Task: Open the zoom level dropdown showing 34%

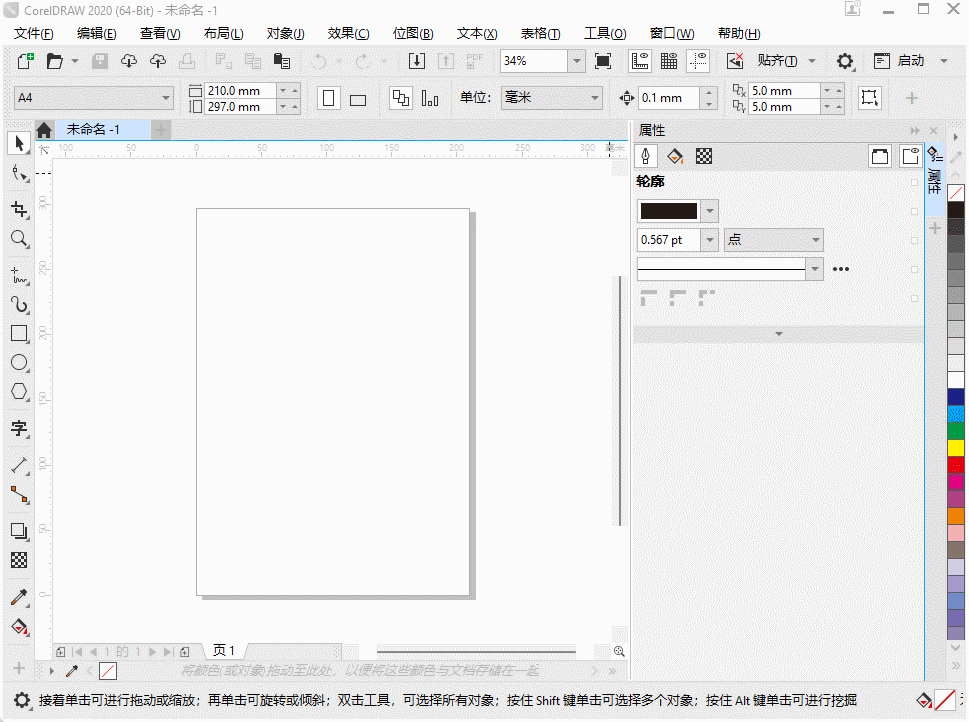Action: [x=576, y=61]
